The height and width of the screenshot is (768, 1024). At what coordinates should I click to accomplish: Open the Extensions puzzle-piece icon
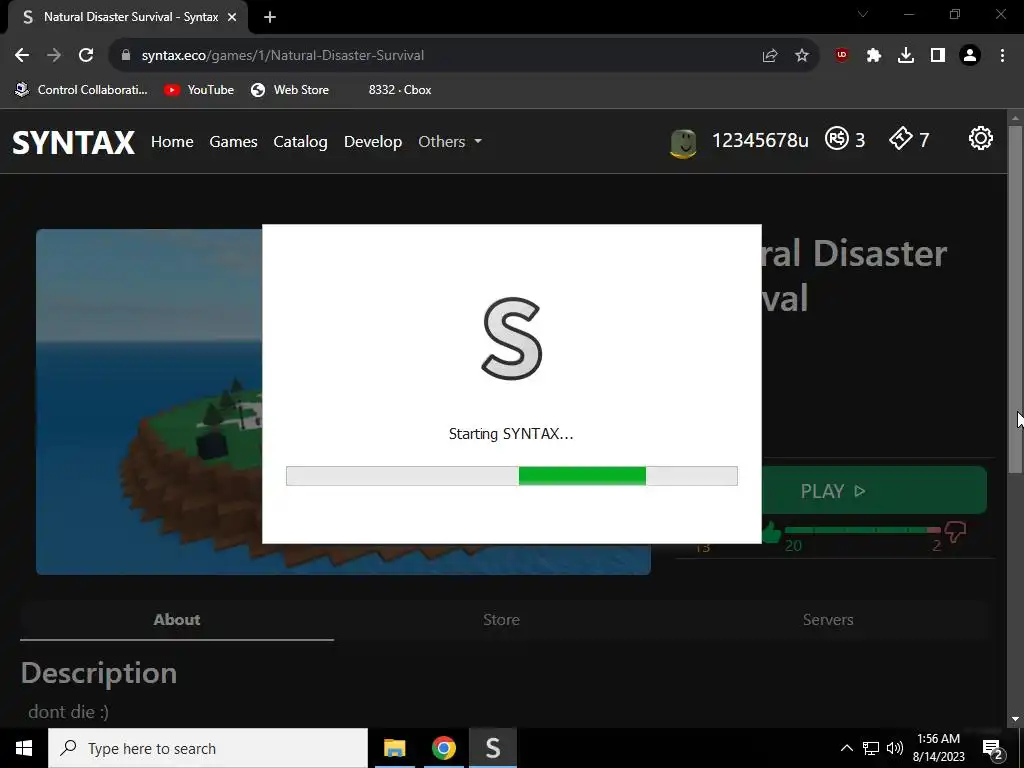tap(874, 56)
